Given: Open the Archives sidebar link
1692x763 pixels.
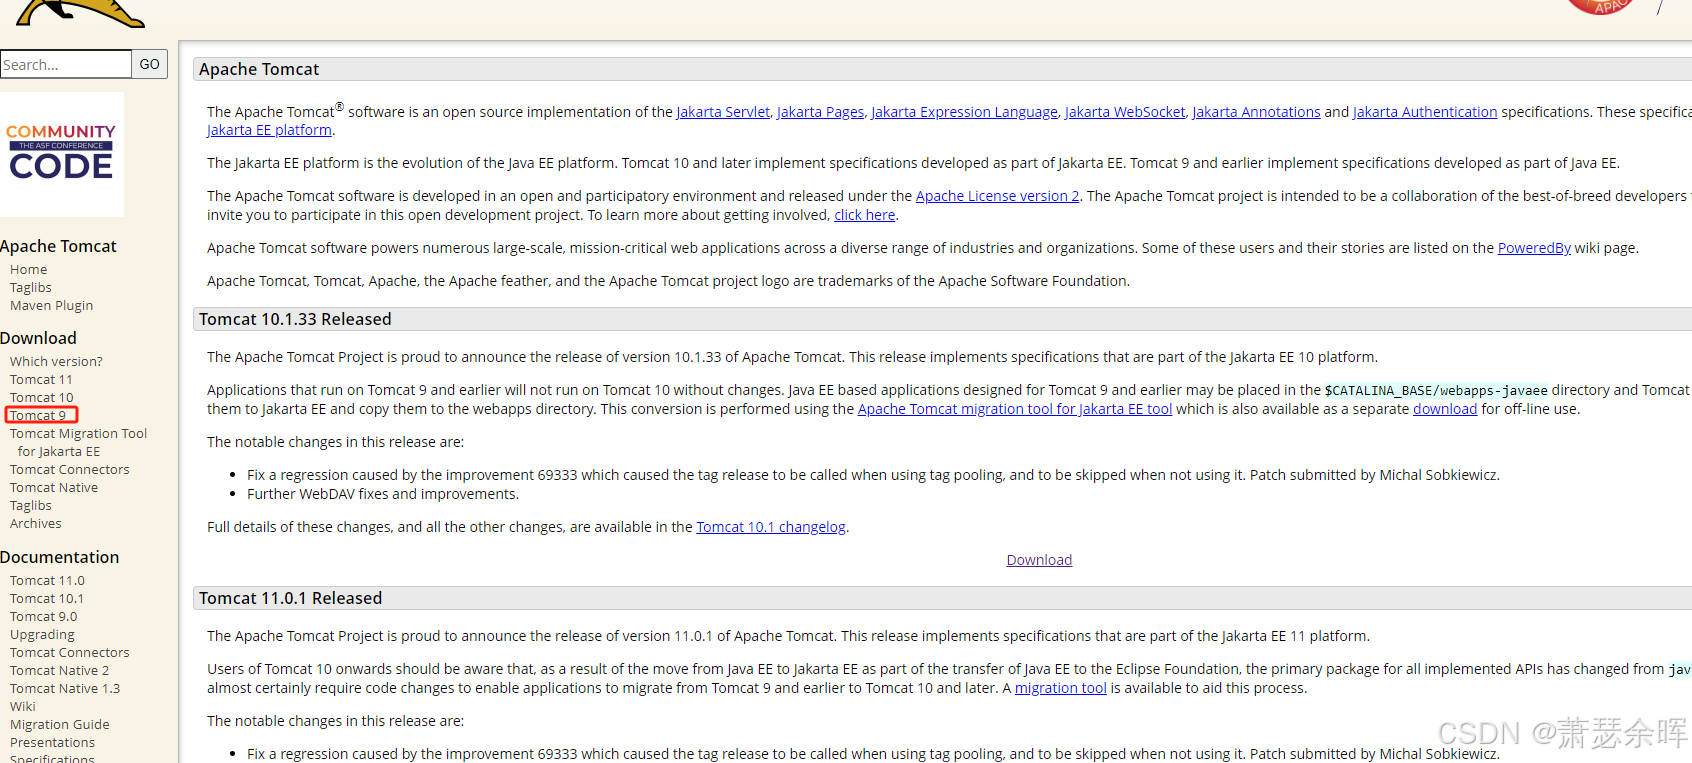Looking at the screenshot, I should (x=36, y=524).
